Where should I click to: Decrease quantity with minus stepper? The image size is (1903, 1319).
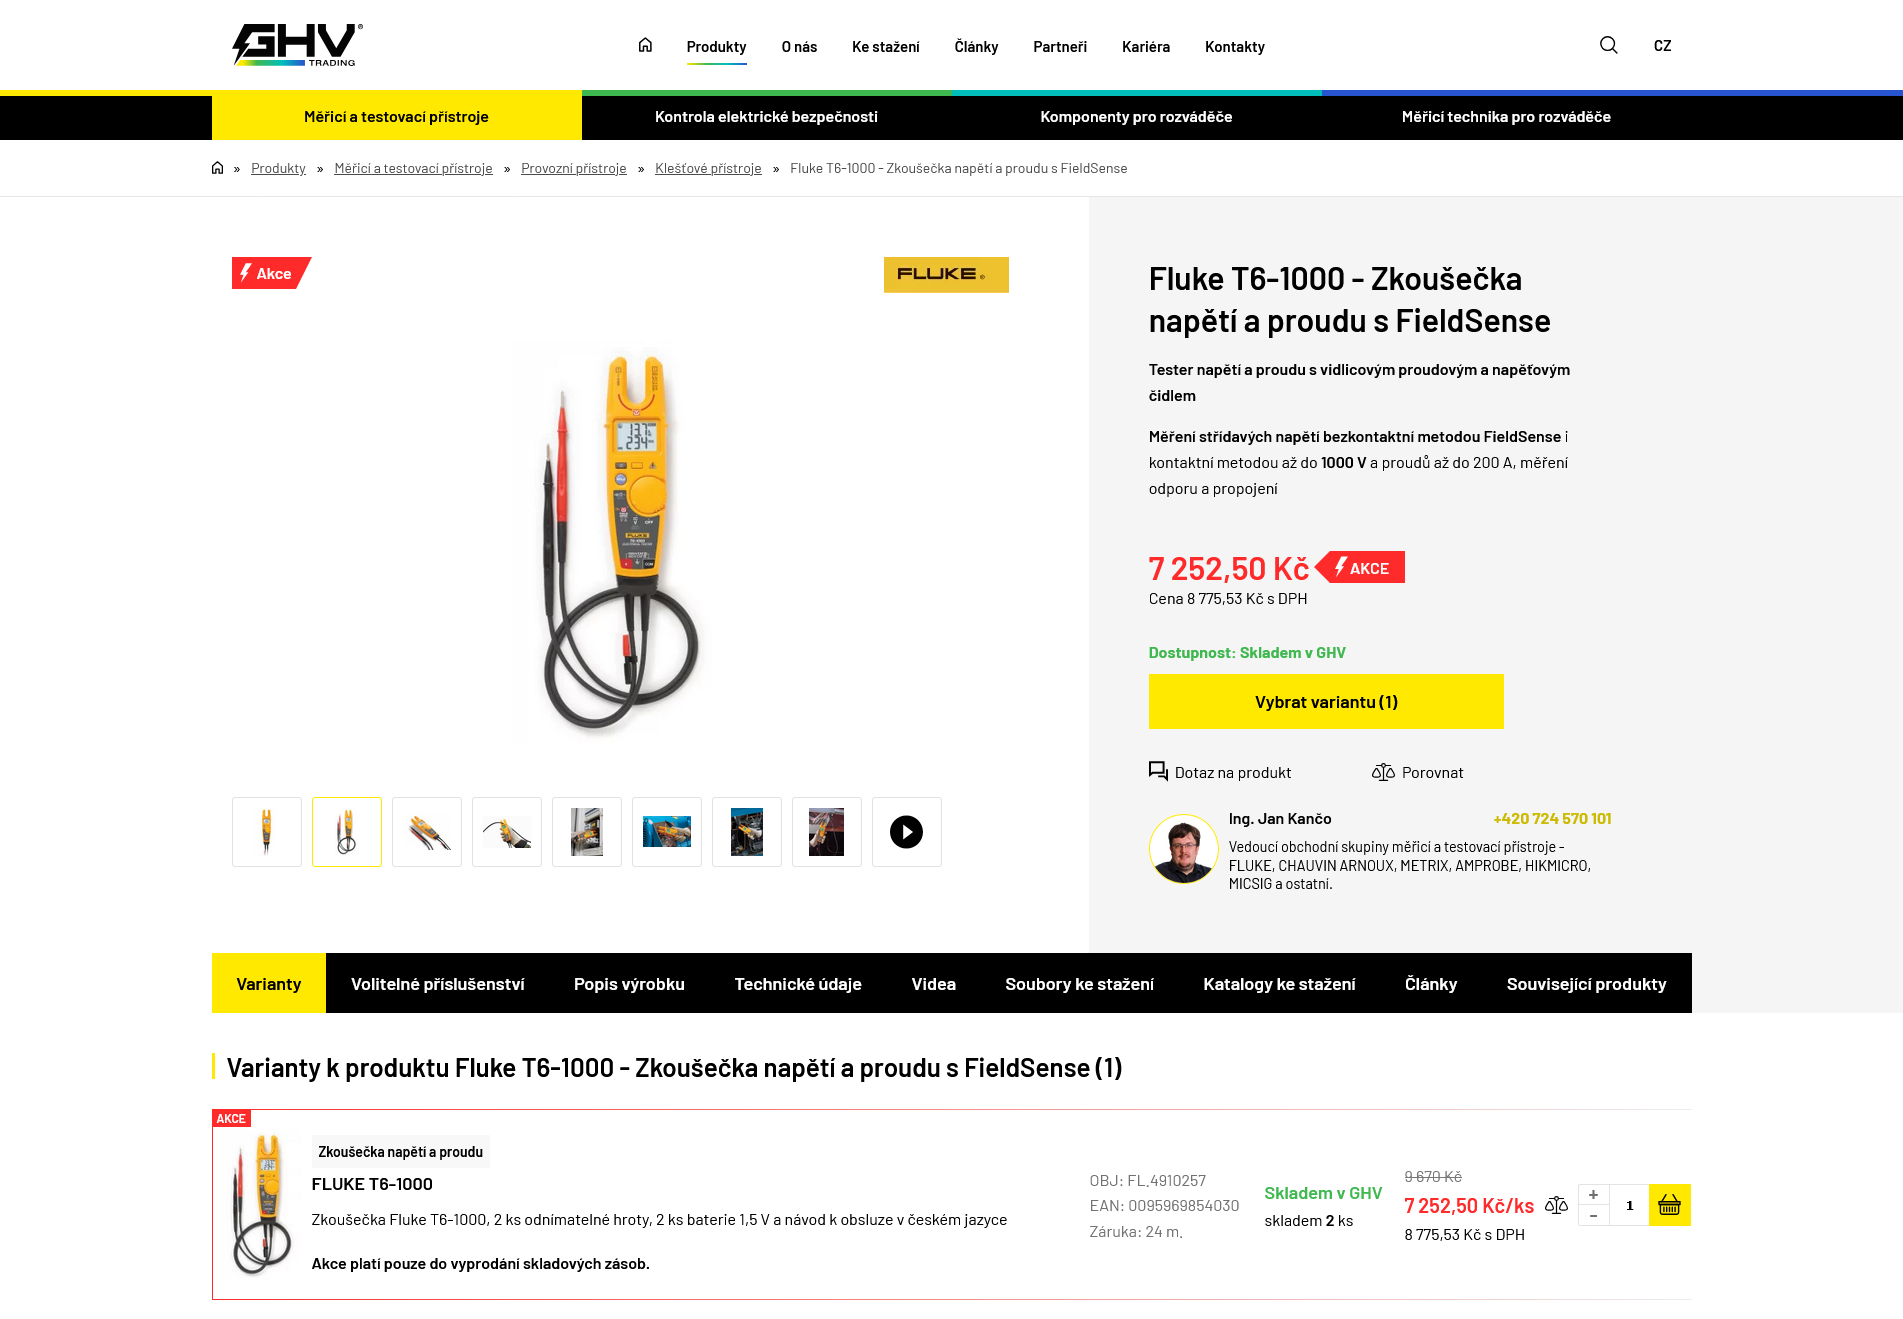tap(1593, 1216)
